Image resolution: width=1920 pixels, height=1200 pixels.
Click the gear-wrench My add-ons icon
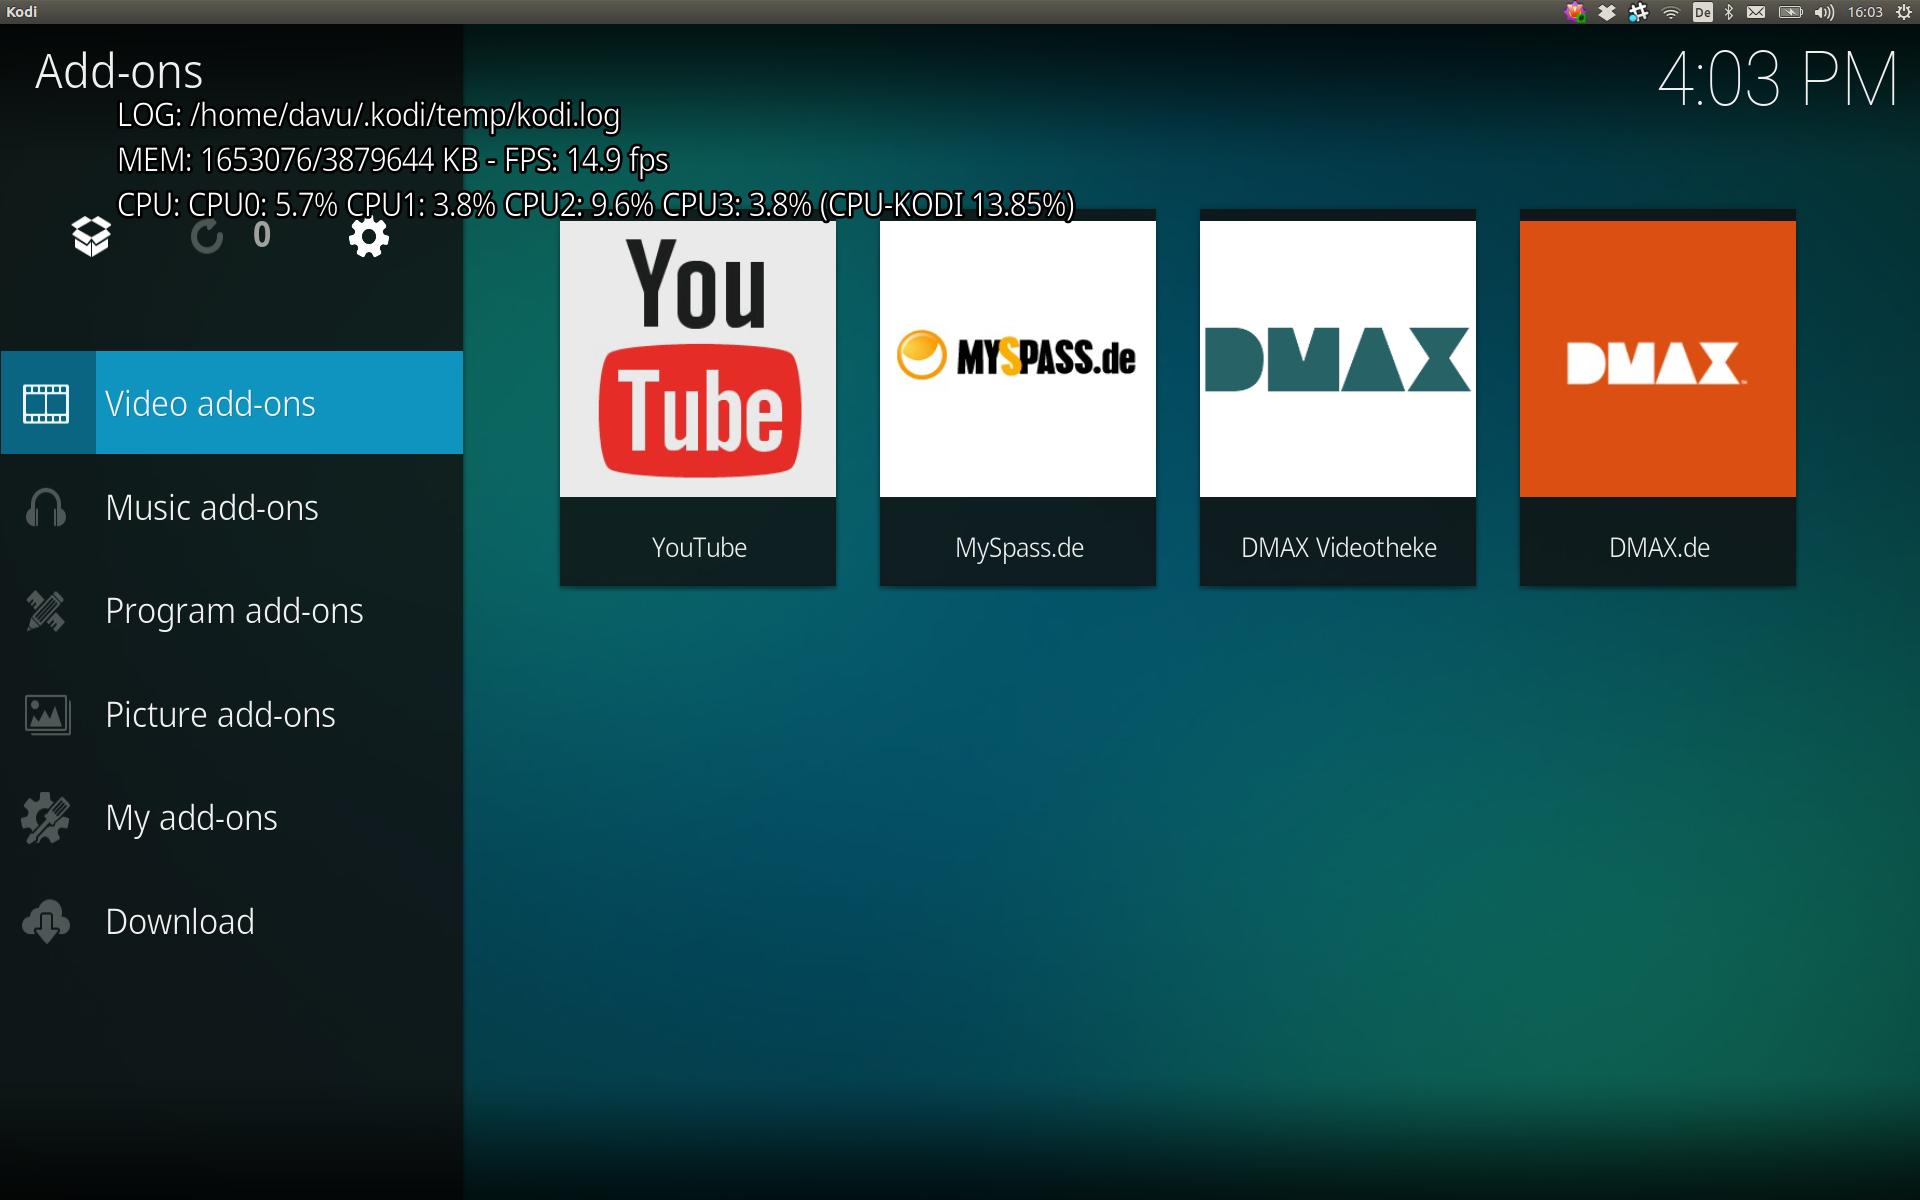46,818
